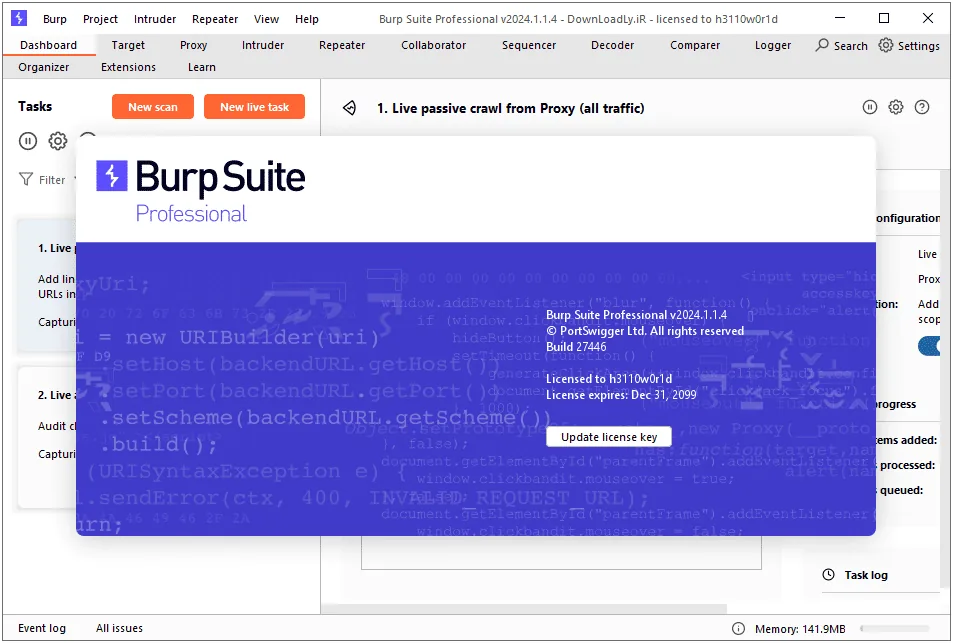The height and width of the screenshot is (643, 953).
Task: Switch to the Proxy tab
Action: pos(193,45)
